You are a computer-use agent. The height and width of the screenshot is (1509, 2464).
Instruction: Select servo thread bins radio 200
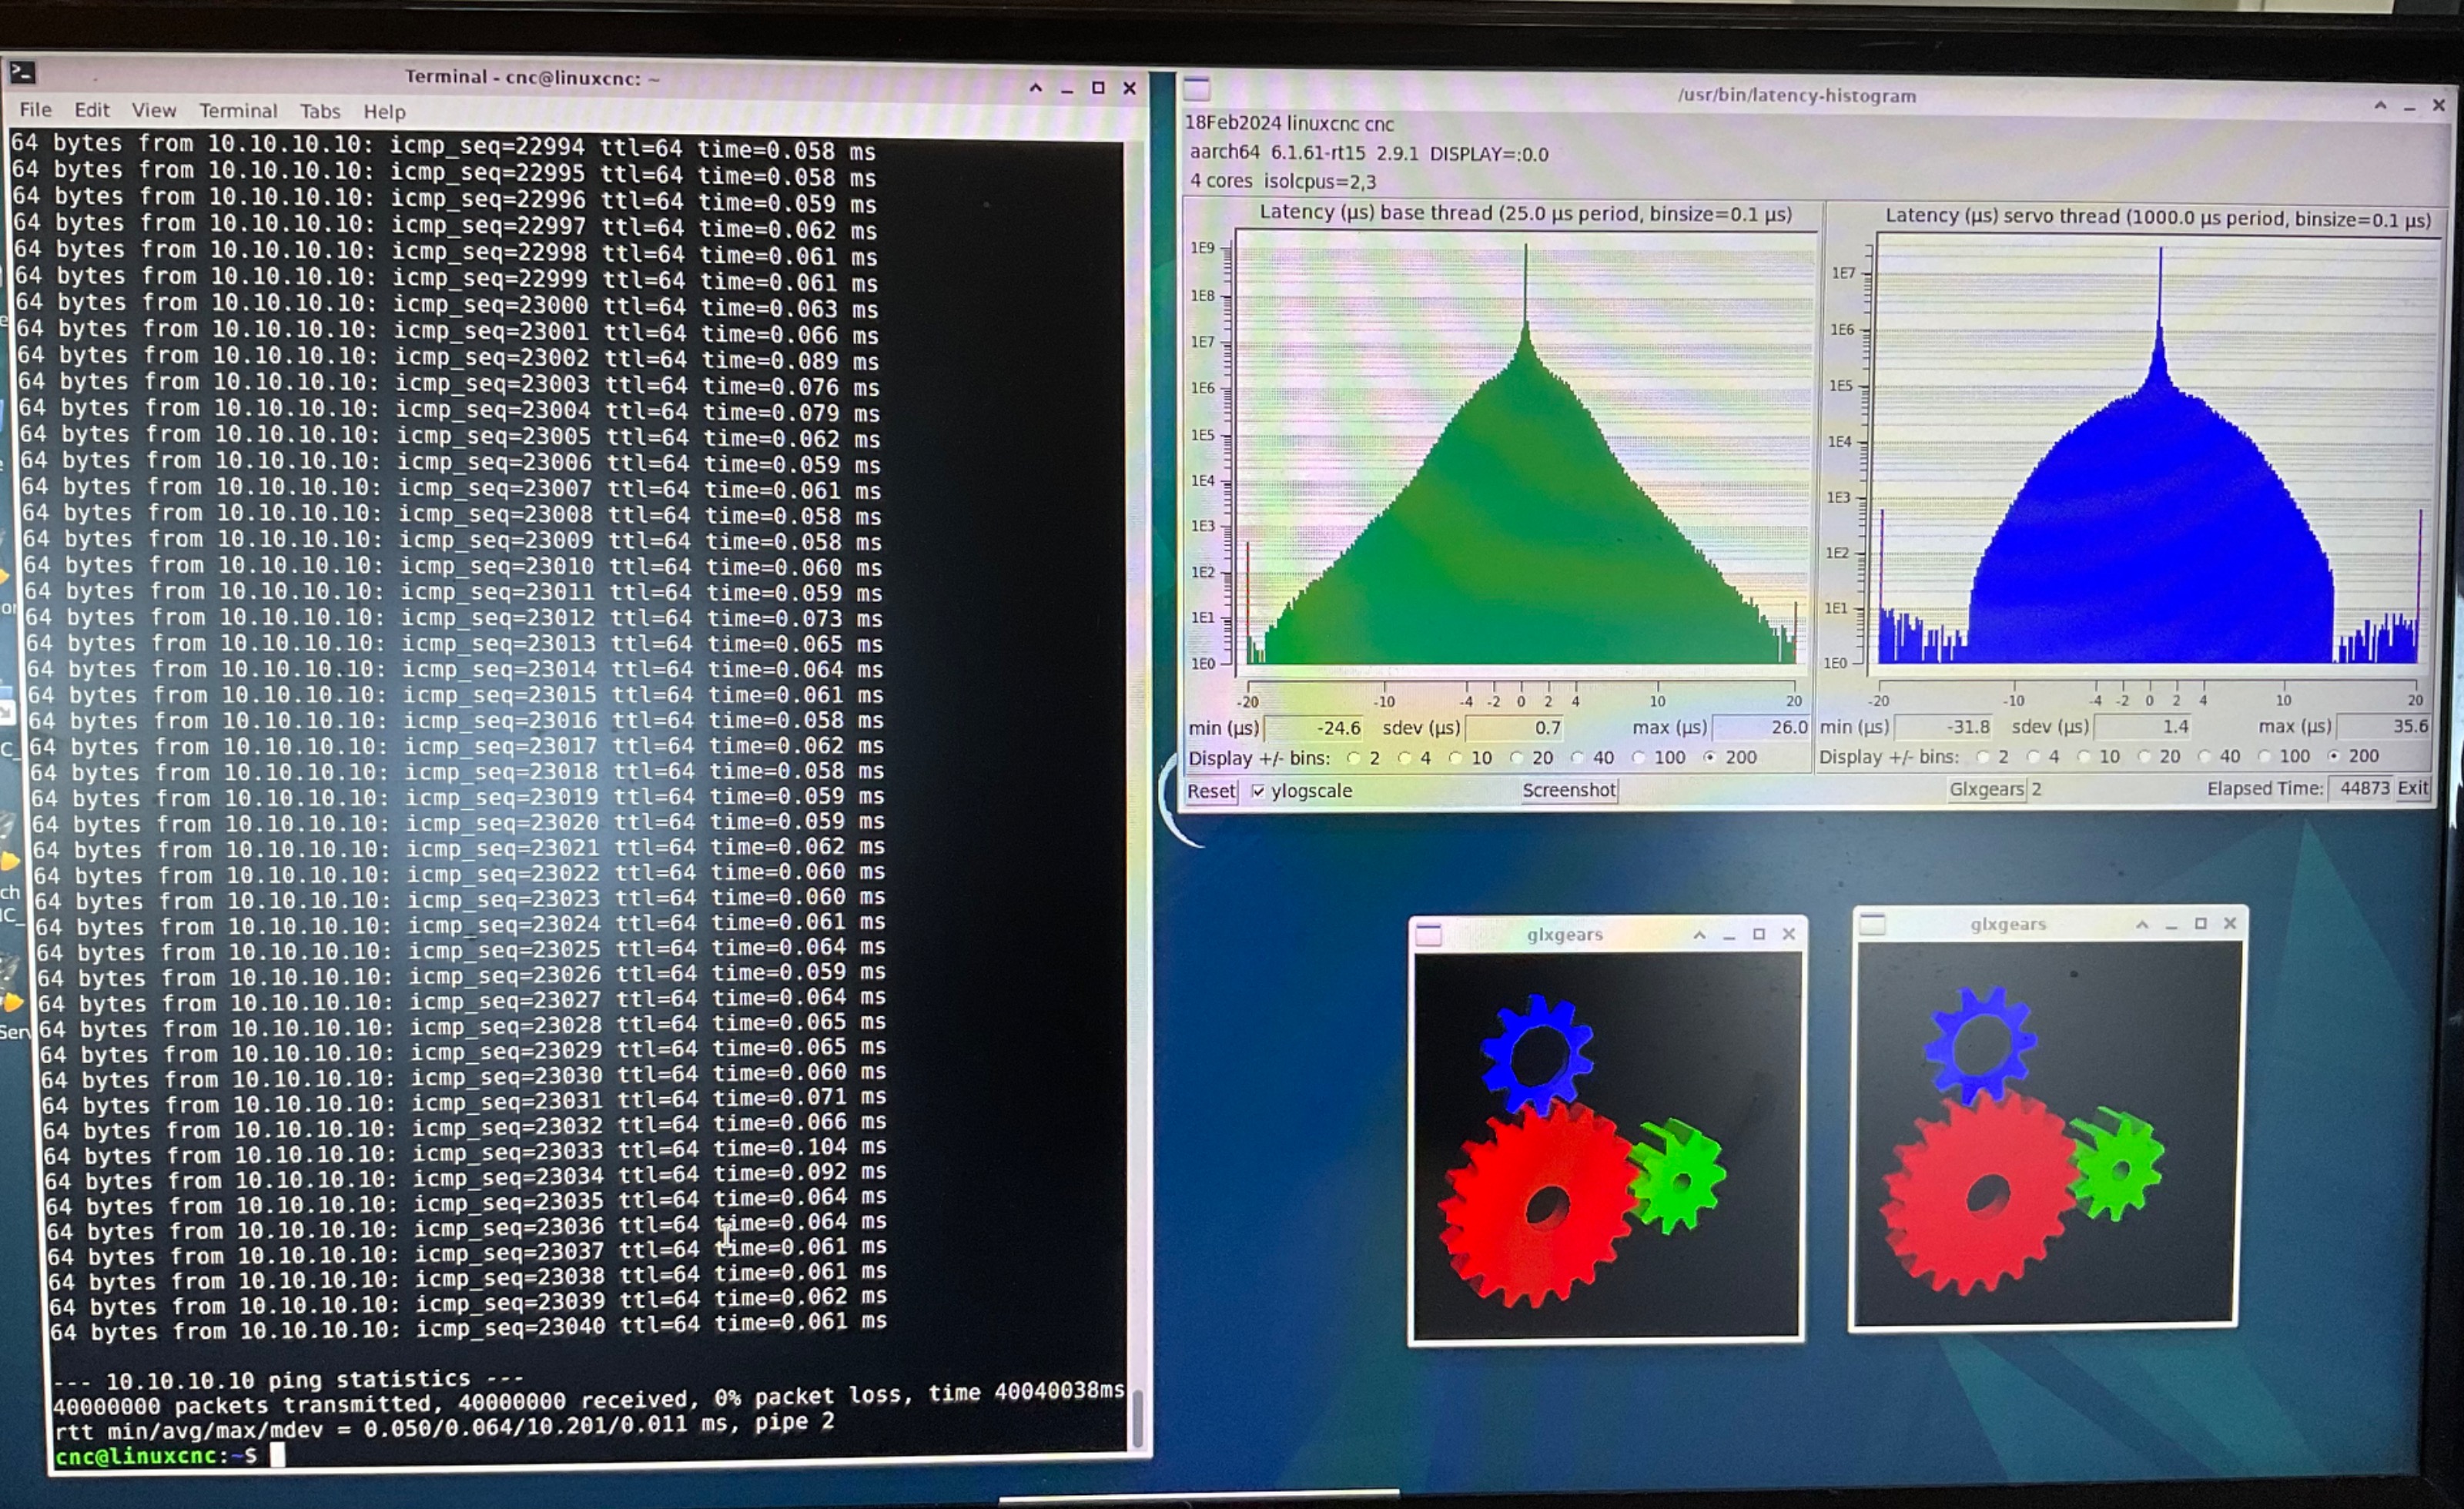(x=2333, y=756)
